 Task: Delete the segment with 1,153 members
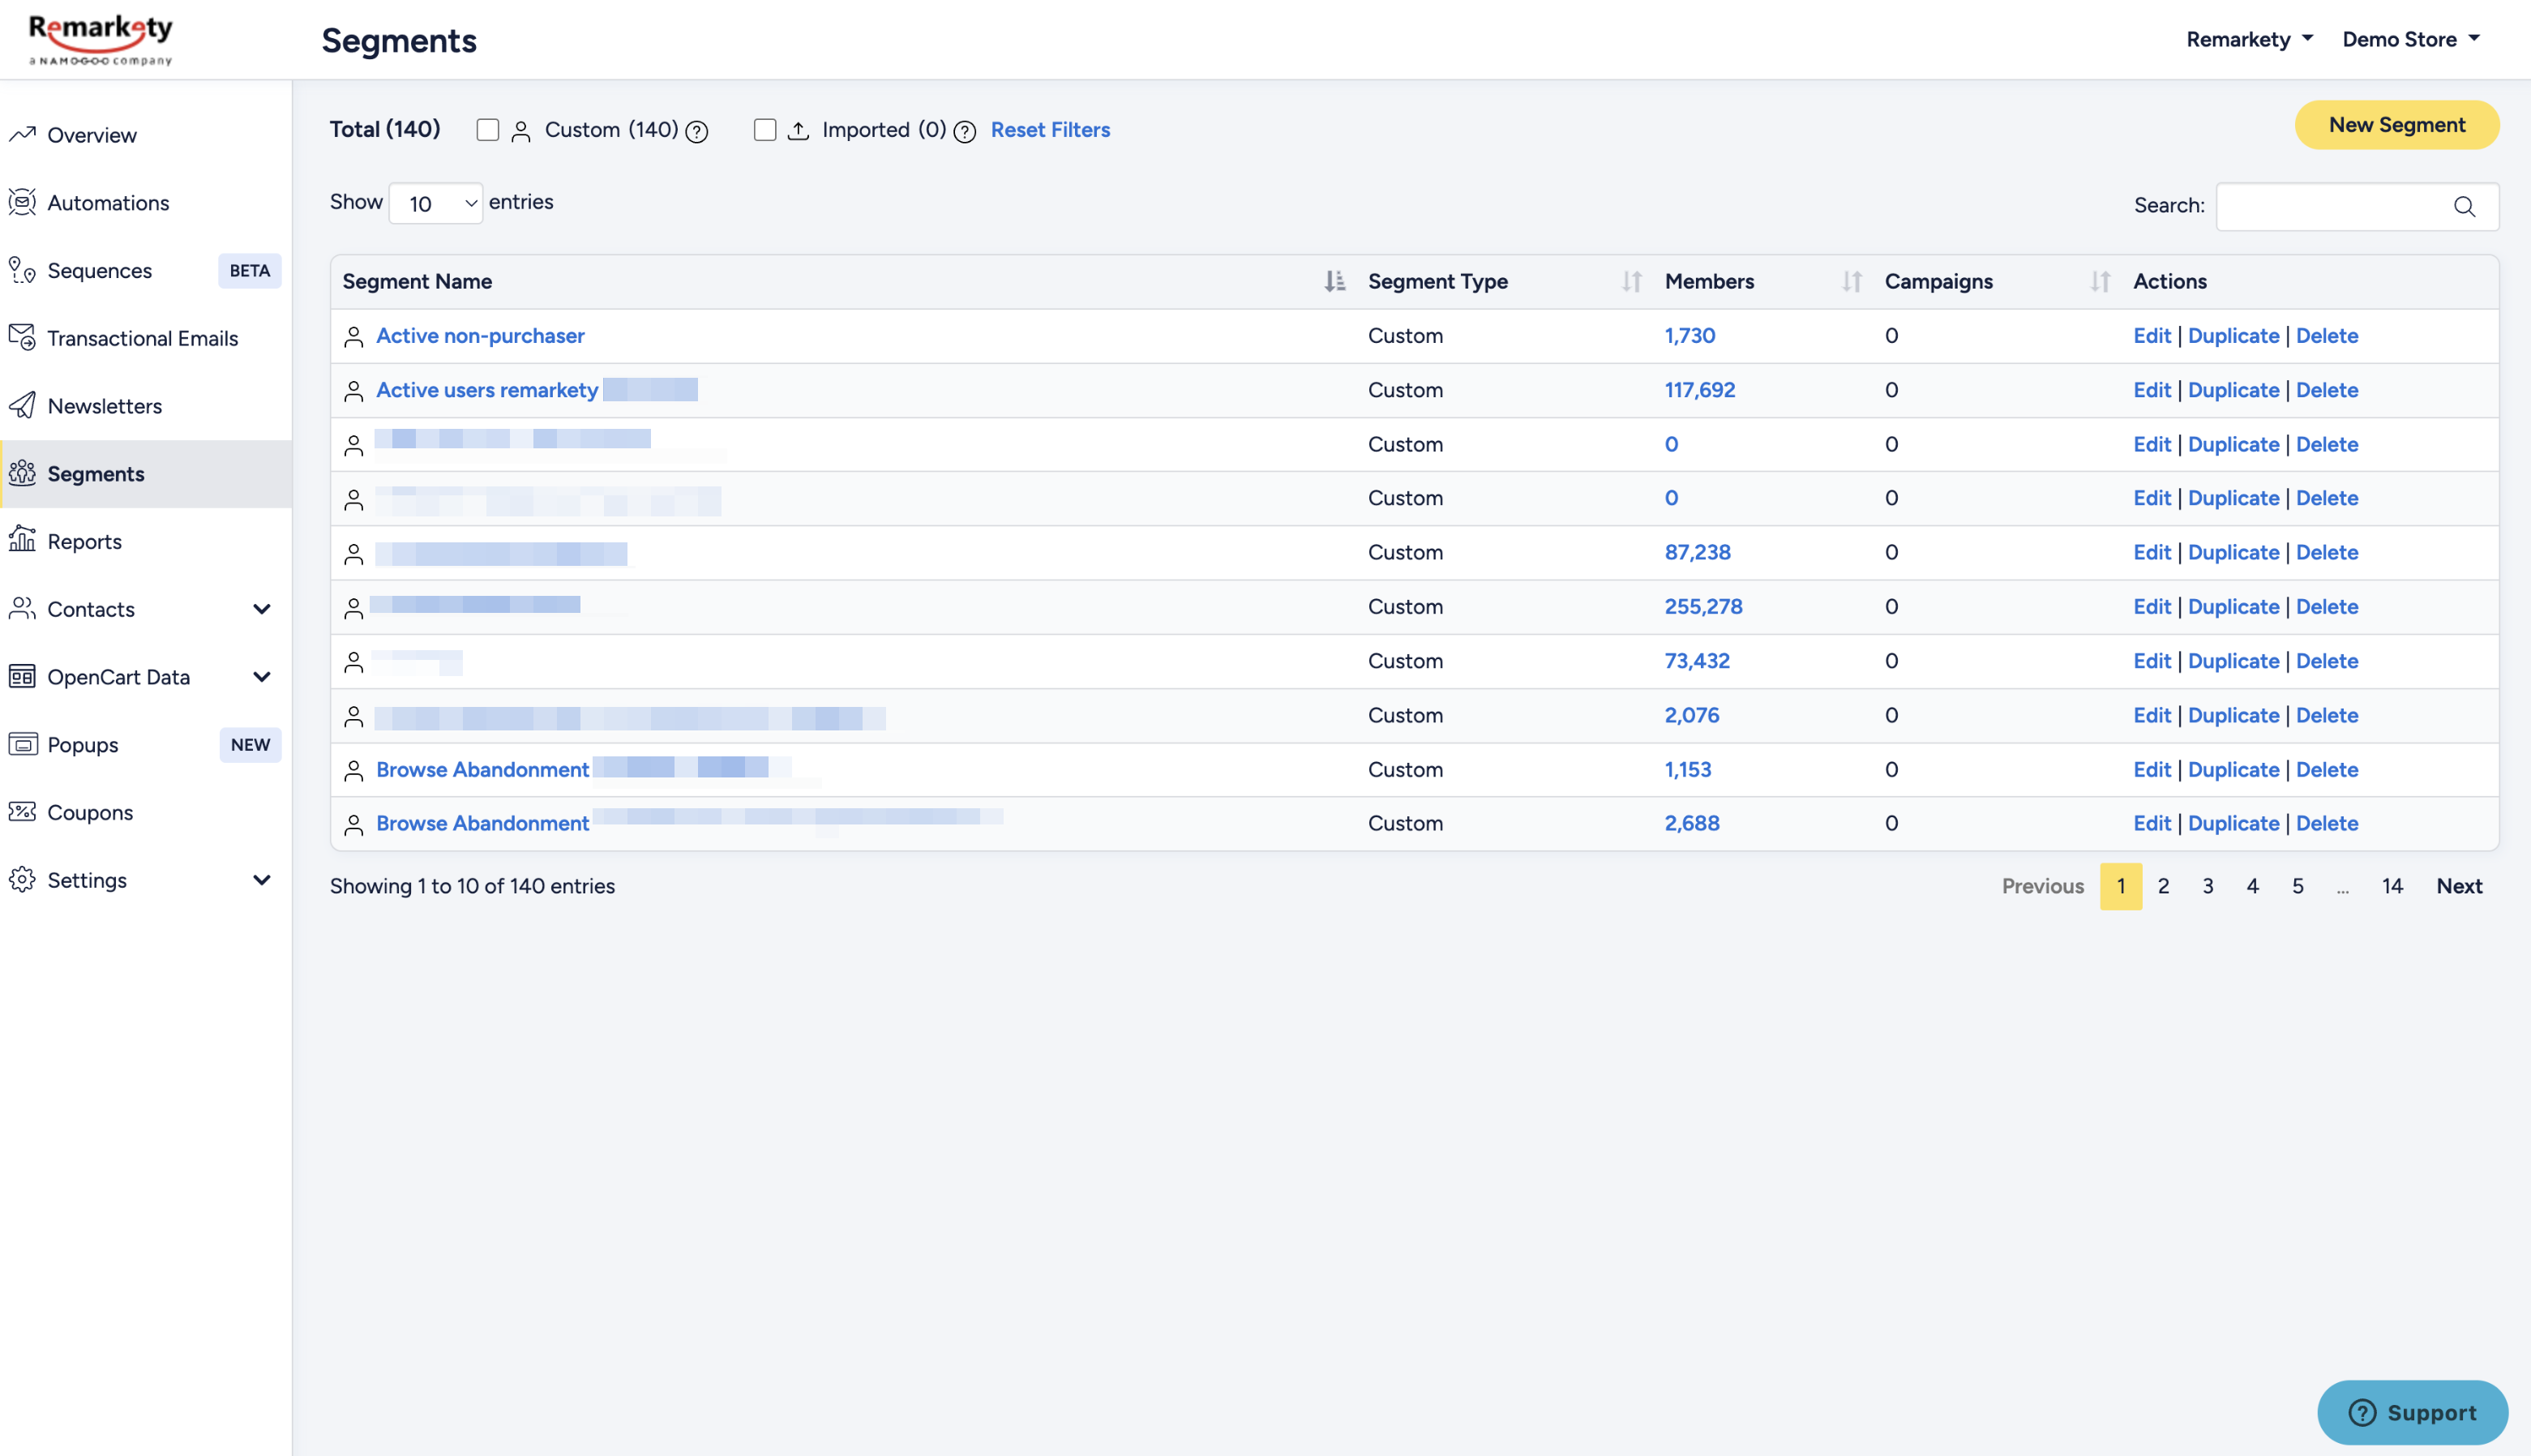2326,769
